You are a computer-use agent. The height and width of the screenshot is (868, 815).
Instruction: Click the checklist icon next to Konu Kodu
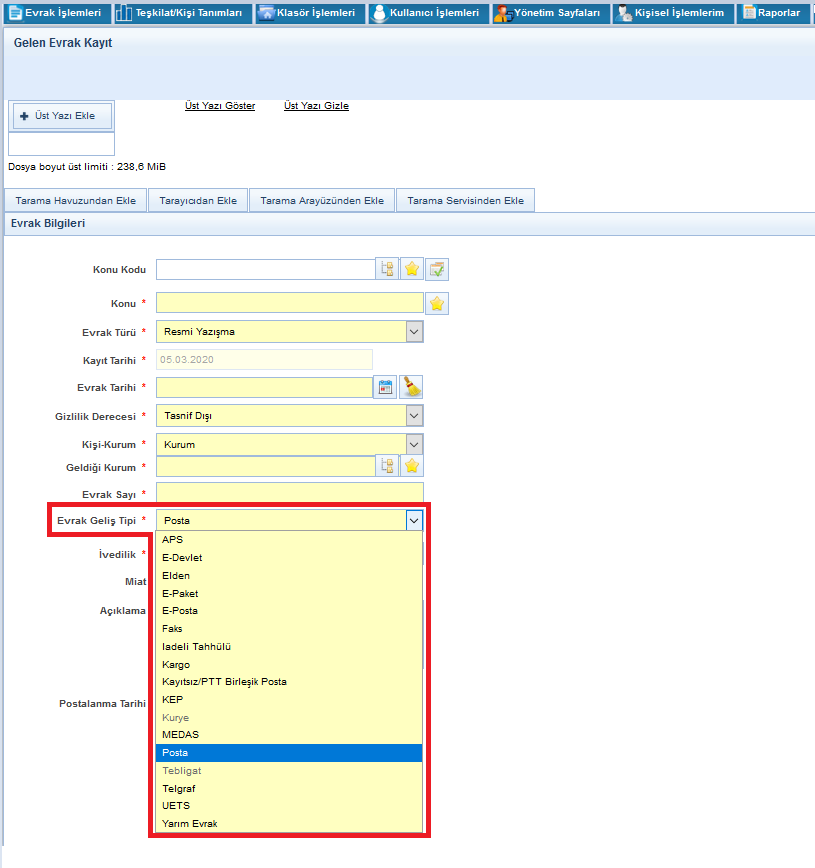436,269
